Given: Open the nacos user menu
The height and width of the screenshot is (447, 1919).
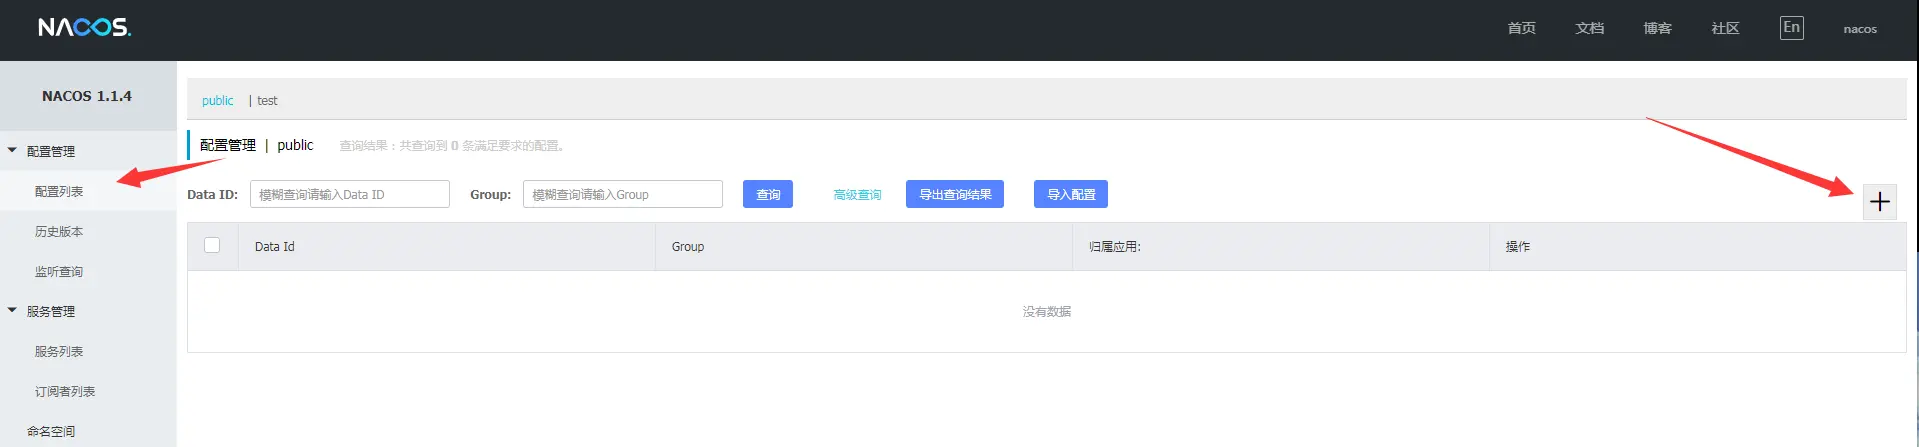Looking at the screenshot, I should [1860, 29].
